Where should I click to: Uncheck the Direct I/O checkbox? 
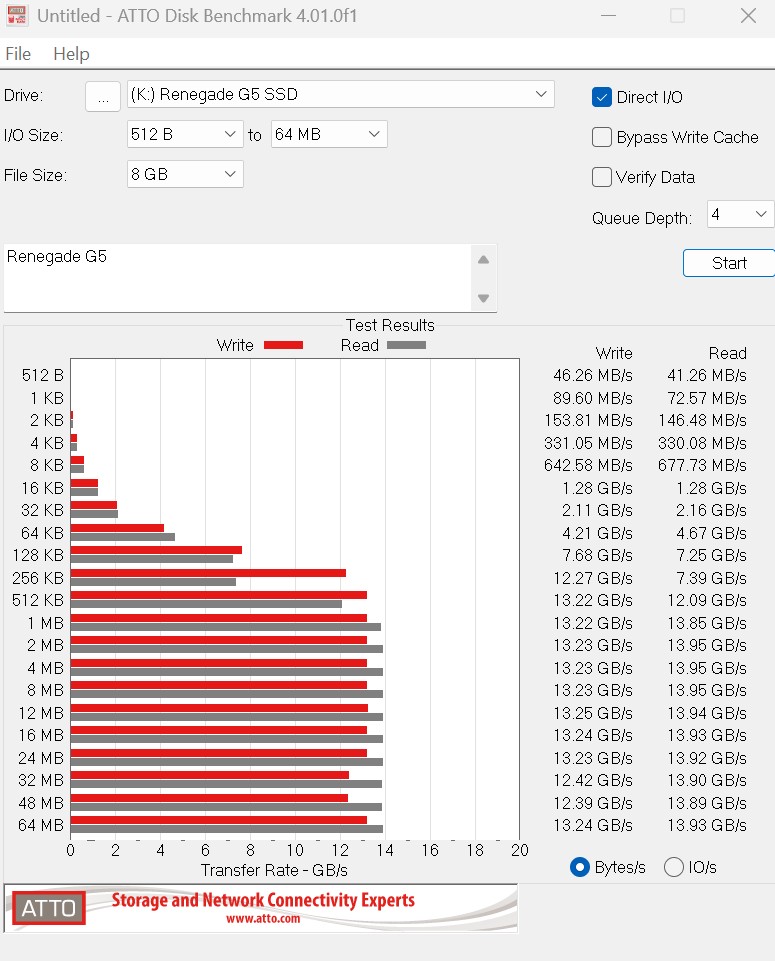[x=602, y=97]
